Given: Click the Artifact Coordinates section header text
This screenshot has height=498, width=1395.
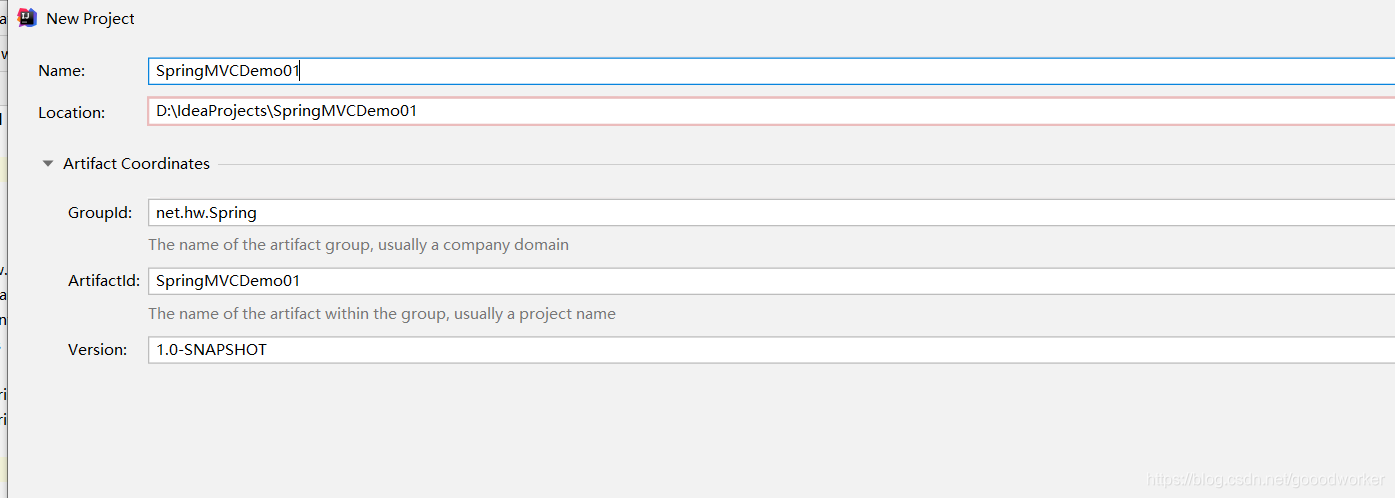Looking at the screenshot, I should (x=137, y=164).
